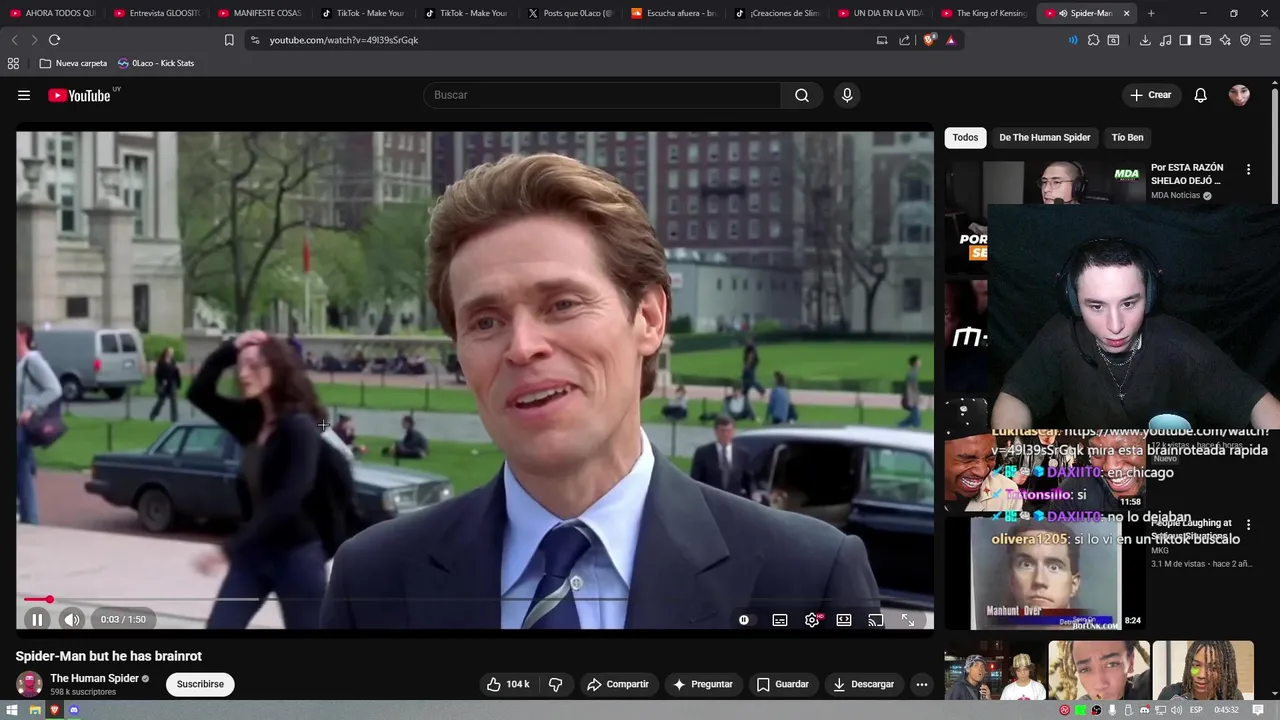Go back in the browser
The image size is (1280, 720).
(x=14, y=40)
